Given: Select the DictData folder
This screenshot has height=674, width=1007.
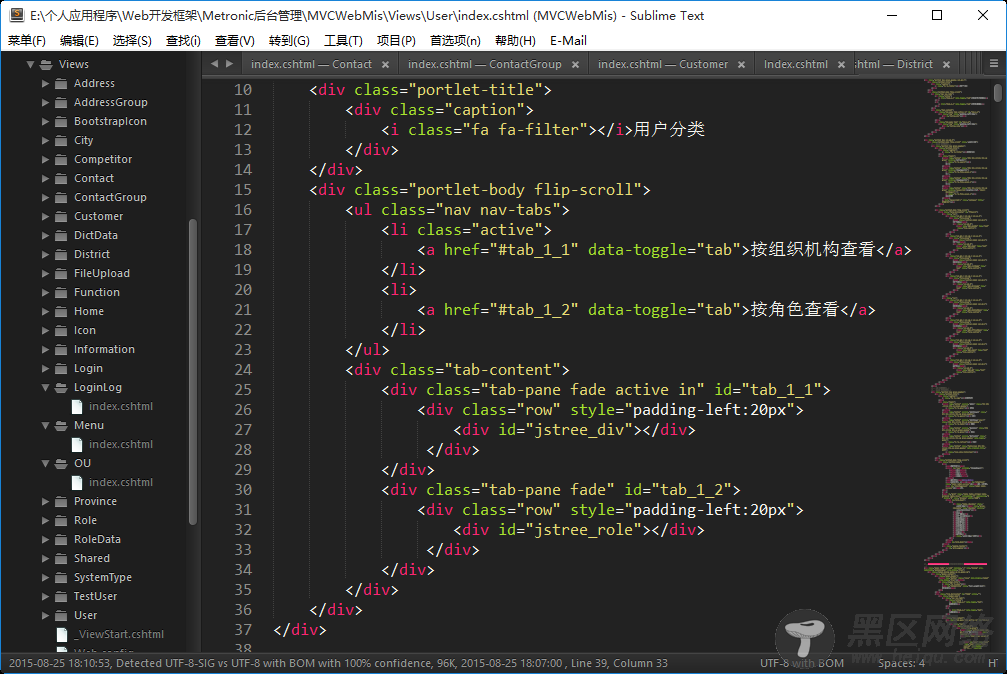Looking at the screenshot, I should coord(96,235).
